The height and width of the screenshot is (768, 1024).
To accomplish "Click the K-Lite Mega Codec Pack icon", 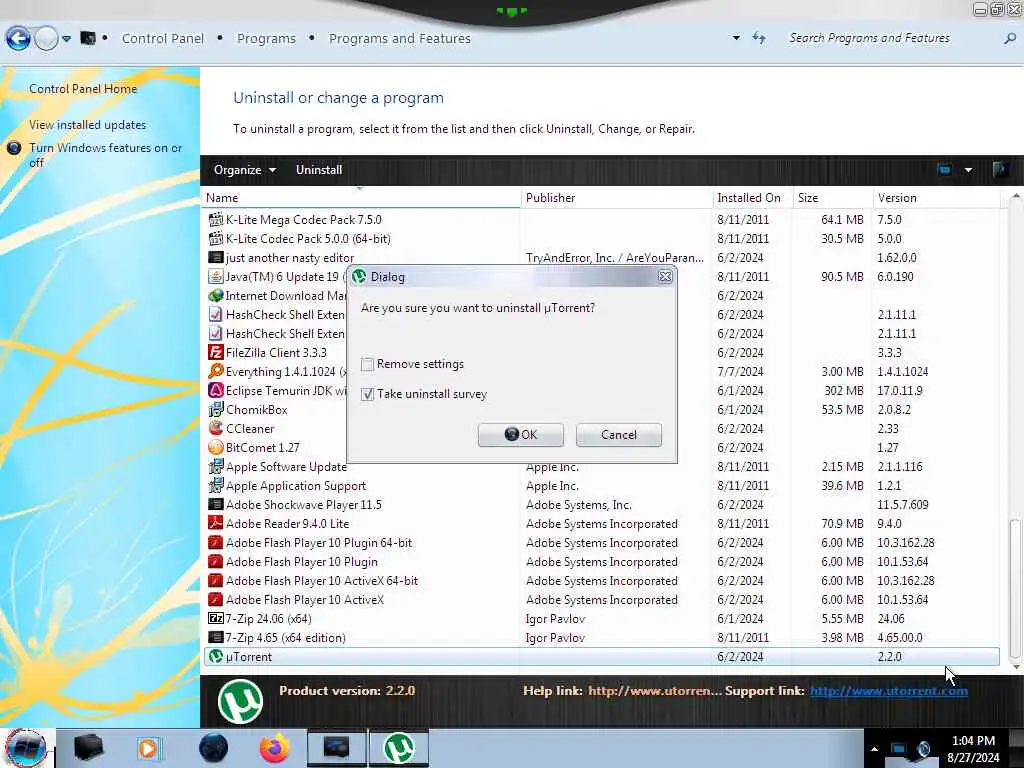I will (x=216, y=219).
